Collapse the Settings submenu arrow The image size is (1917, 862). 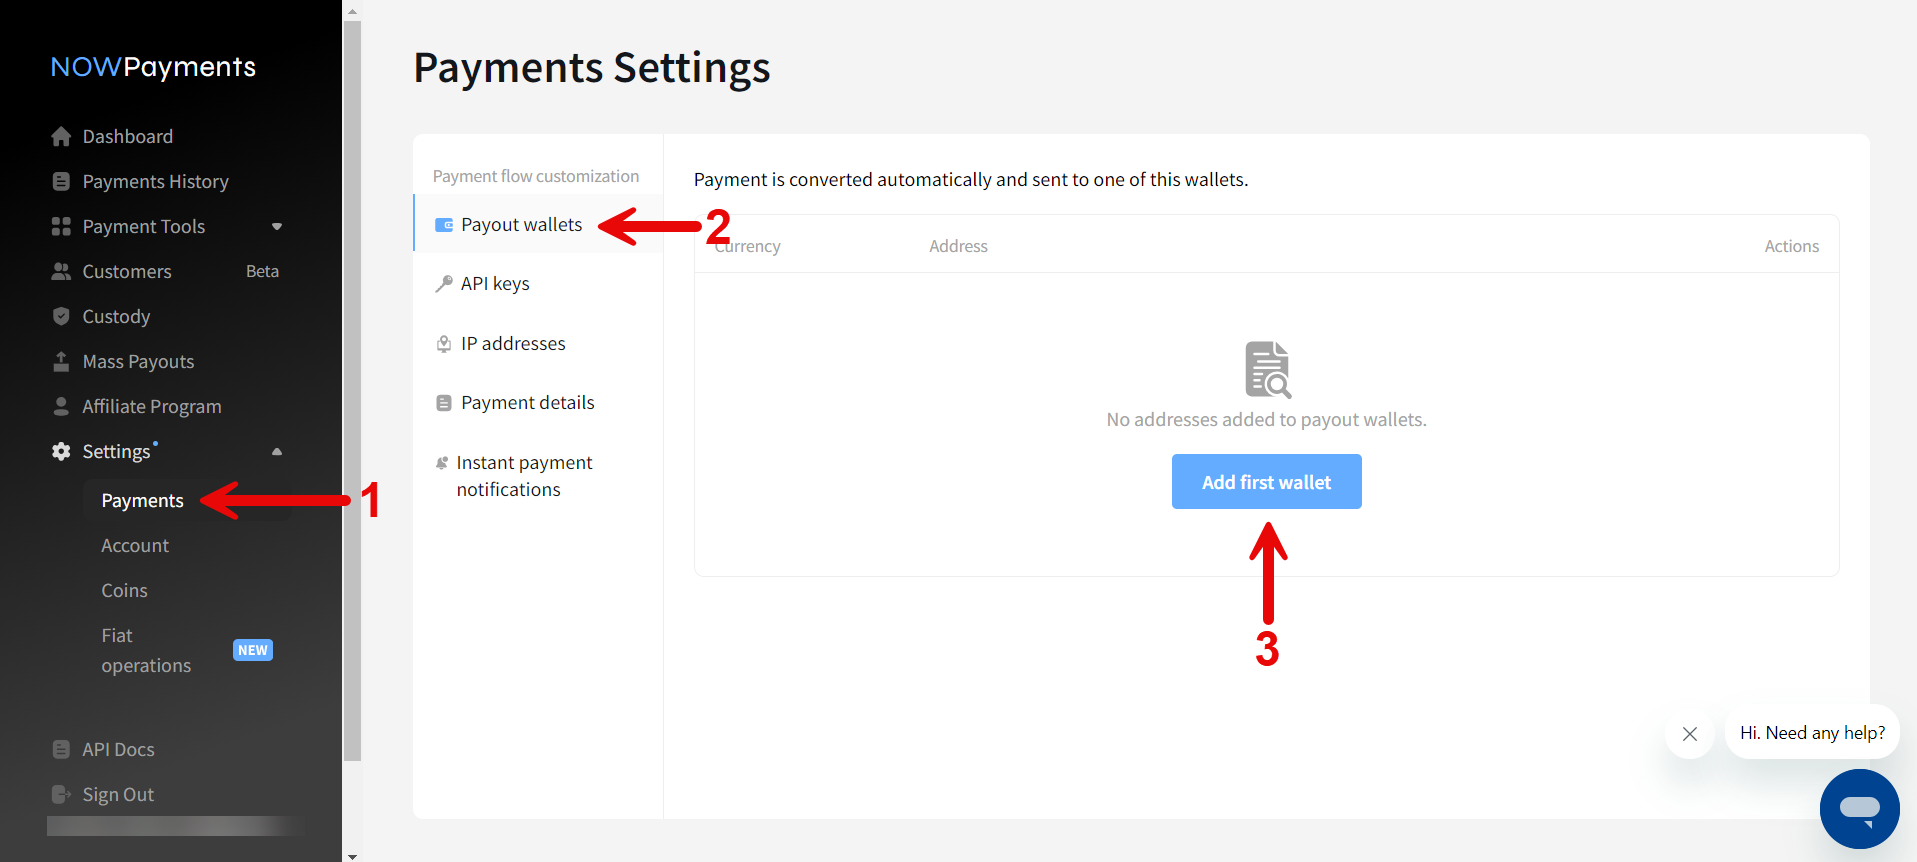coord(277,452)
